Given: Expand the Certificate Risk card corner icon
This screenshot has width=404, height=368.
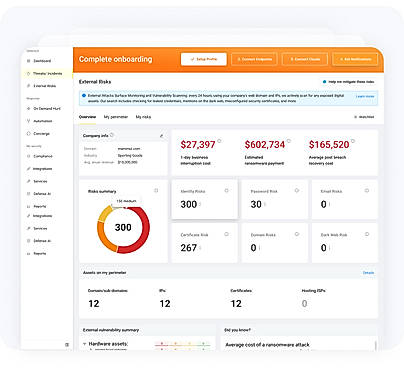Looking at the screenshot, I should pyautogui.click(x=226, y=234).
